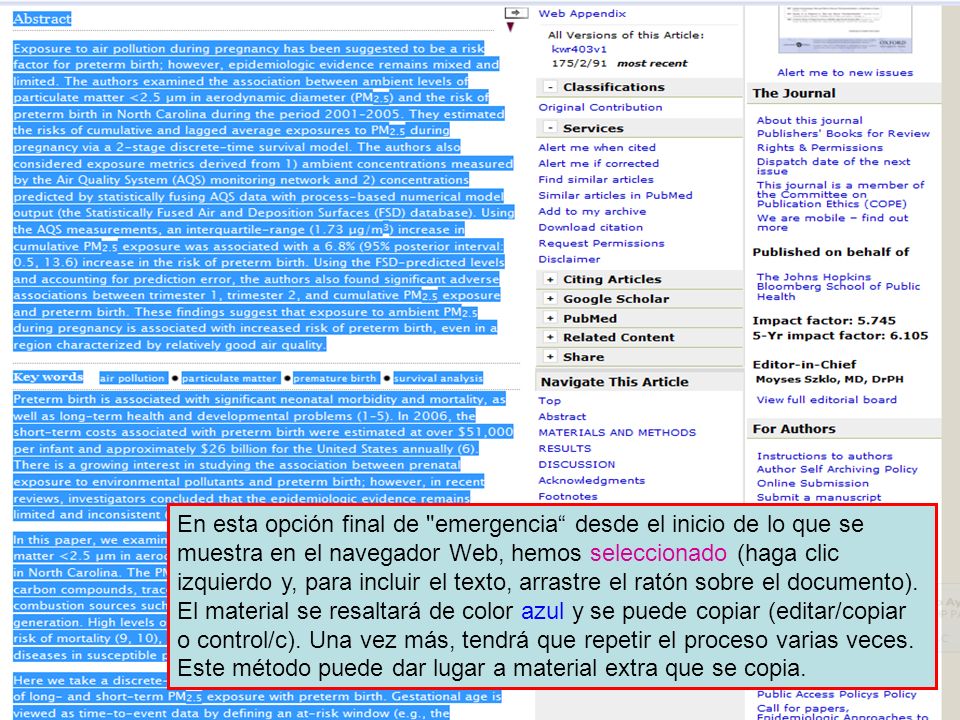This screenshot has height=720, width=960.
Task: Click the Moyses Szklo, MD, DrPH name
Action: 830,380
